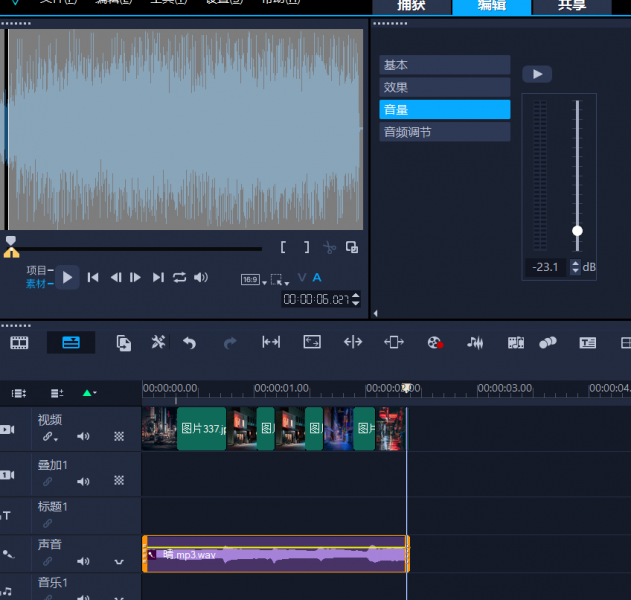Step back one frame
This screenshot has width=631, height=600.
click(x=116, y=277)
